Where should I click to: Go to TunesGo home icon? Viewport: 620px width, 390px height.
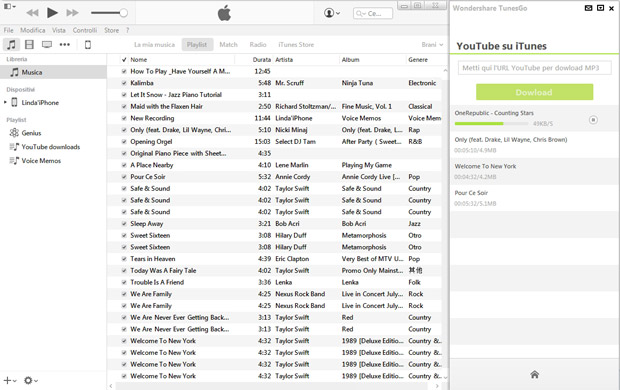[x=535, y=374]
